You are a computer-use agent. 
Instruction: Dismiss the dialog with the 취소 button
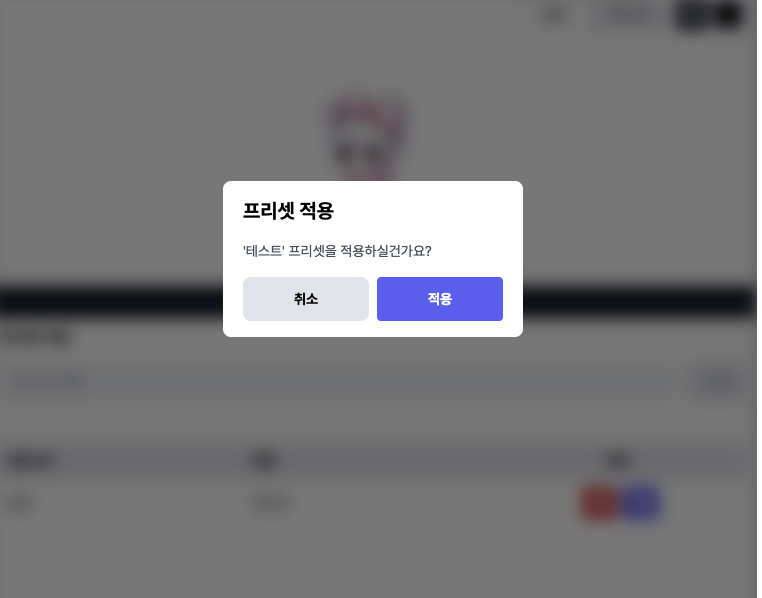click(306, 299)
